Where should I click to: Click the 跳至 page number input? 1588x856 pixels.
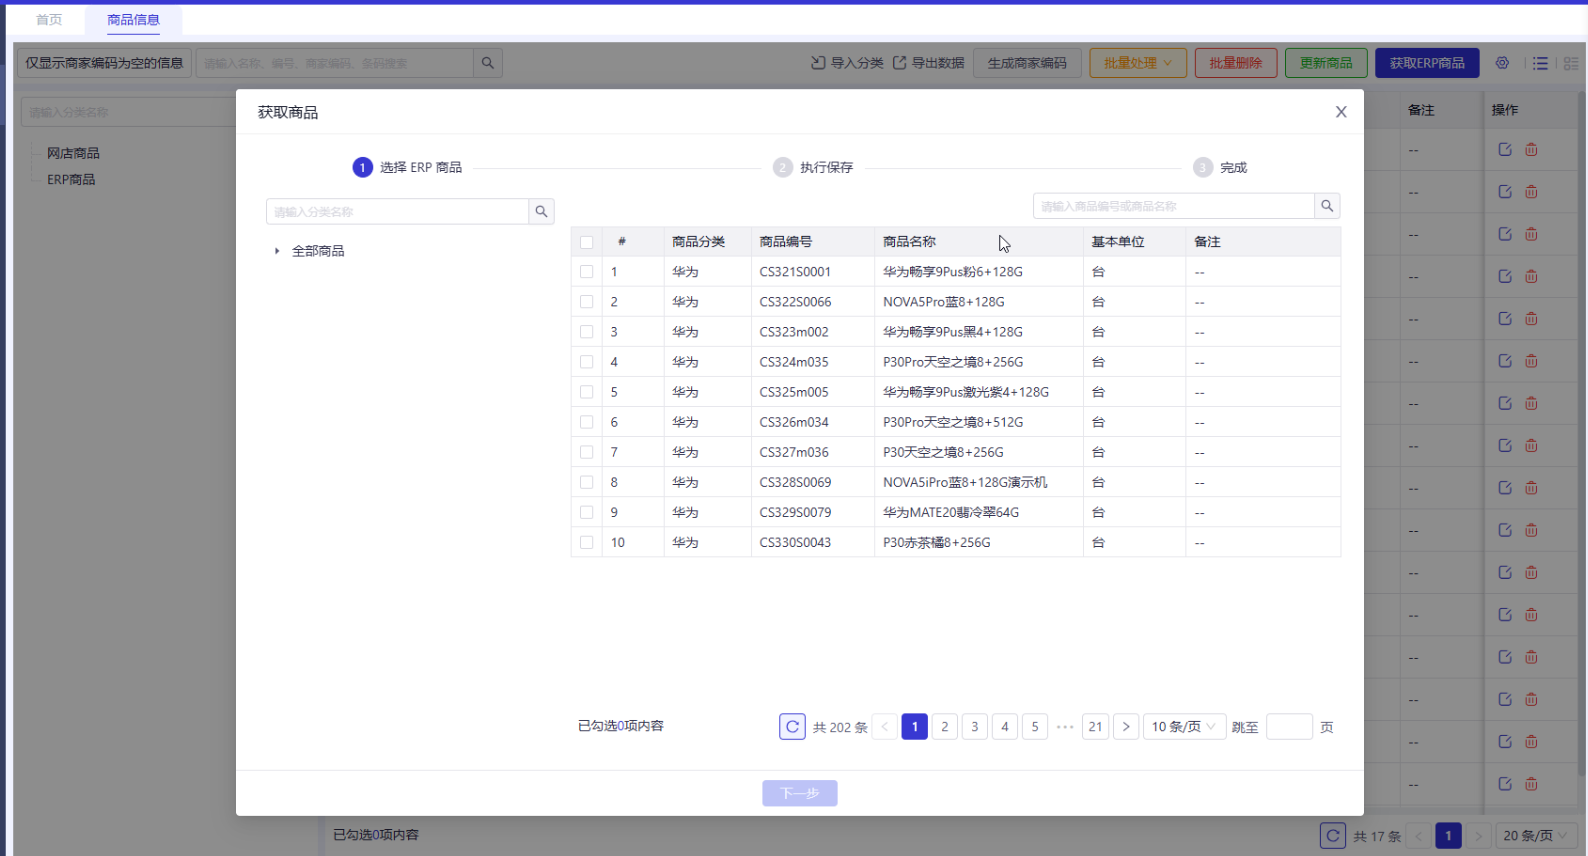tap(1289, 727)
